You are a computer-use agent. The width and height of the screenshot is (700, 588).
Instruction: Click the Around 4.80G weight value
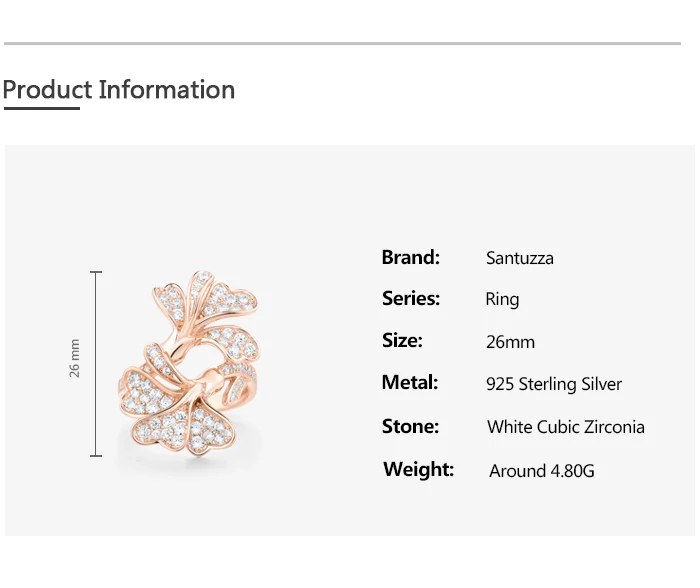(x=541, y=470)
